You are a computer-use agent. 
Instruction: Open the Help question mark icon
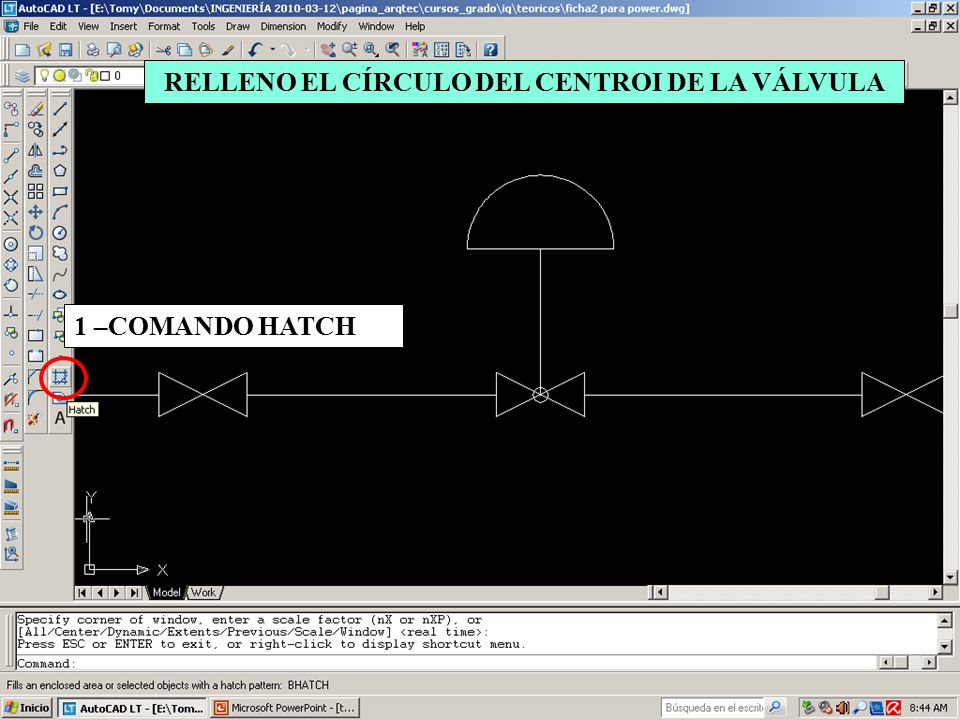pyautogui.click(x=490, y=50)
